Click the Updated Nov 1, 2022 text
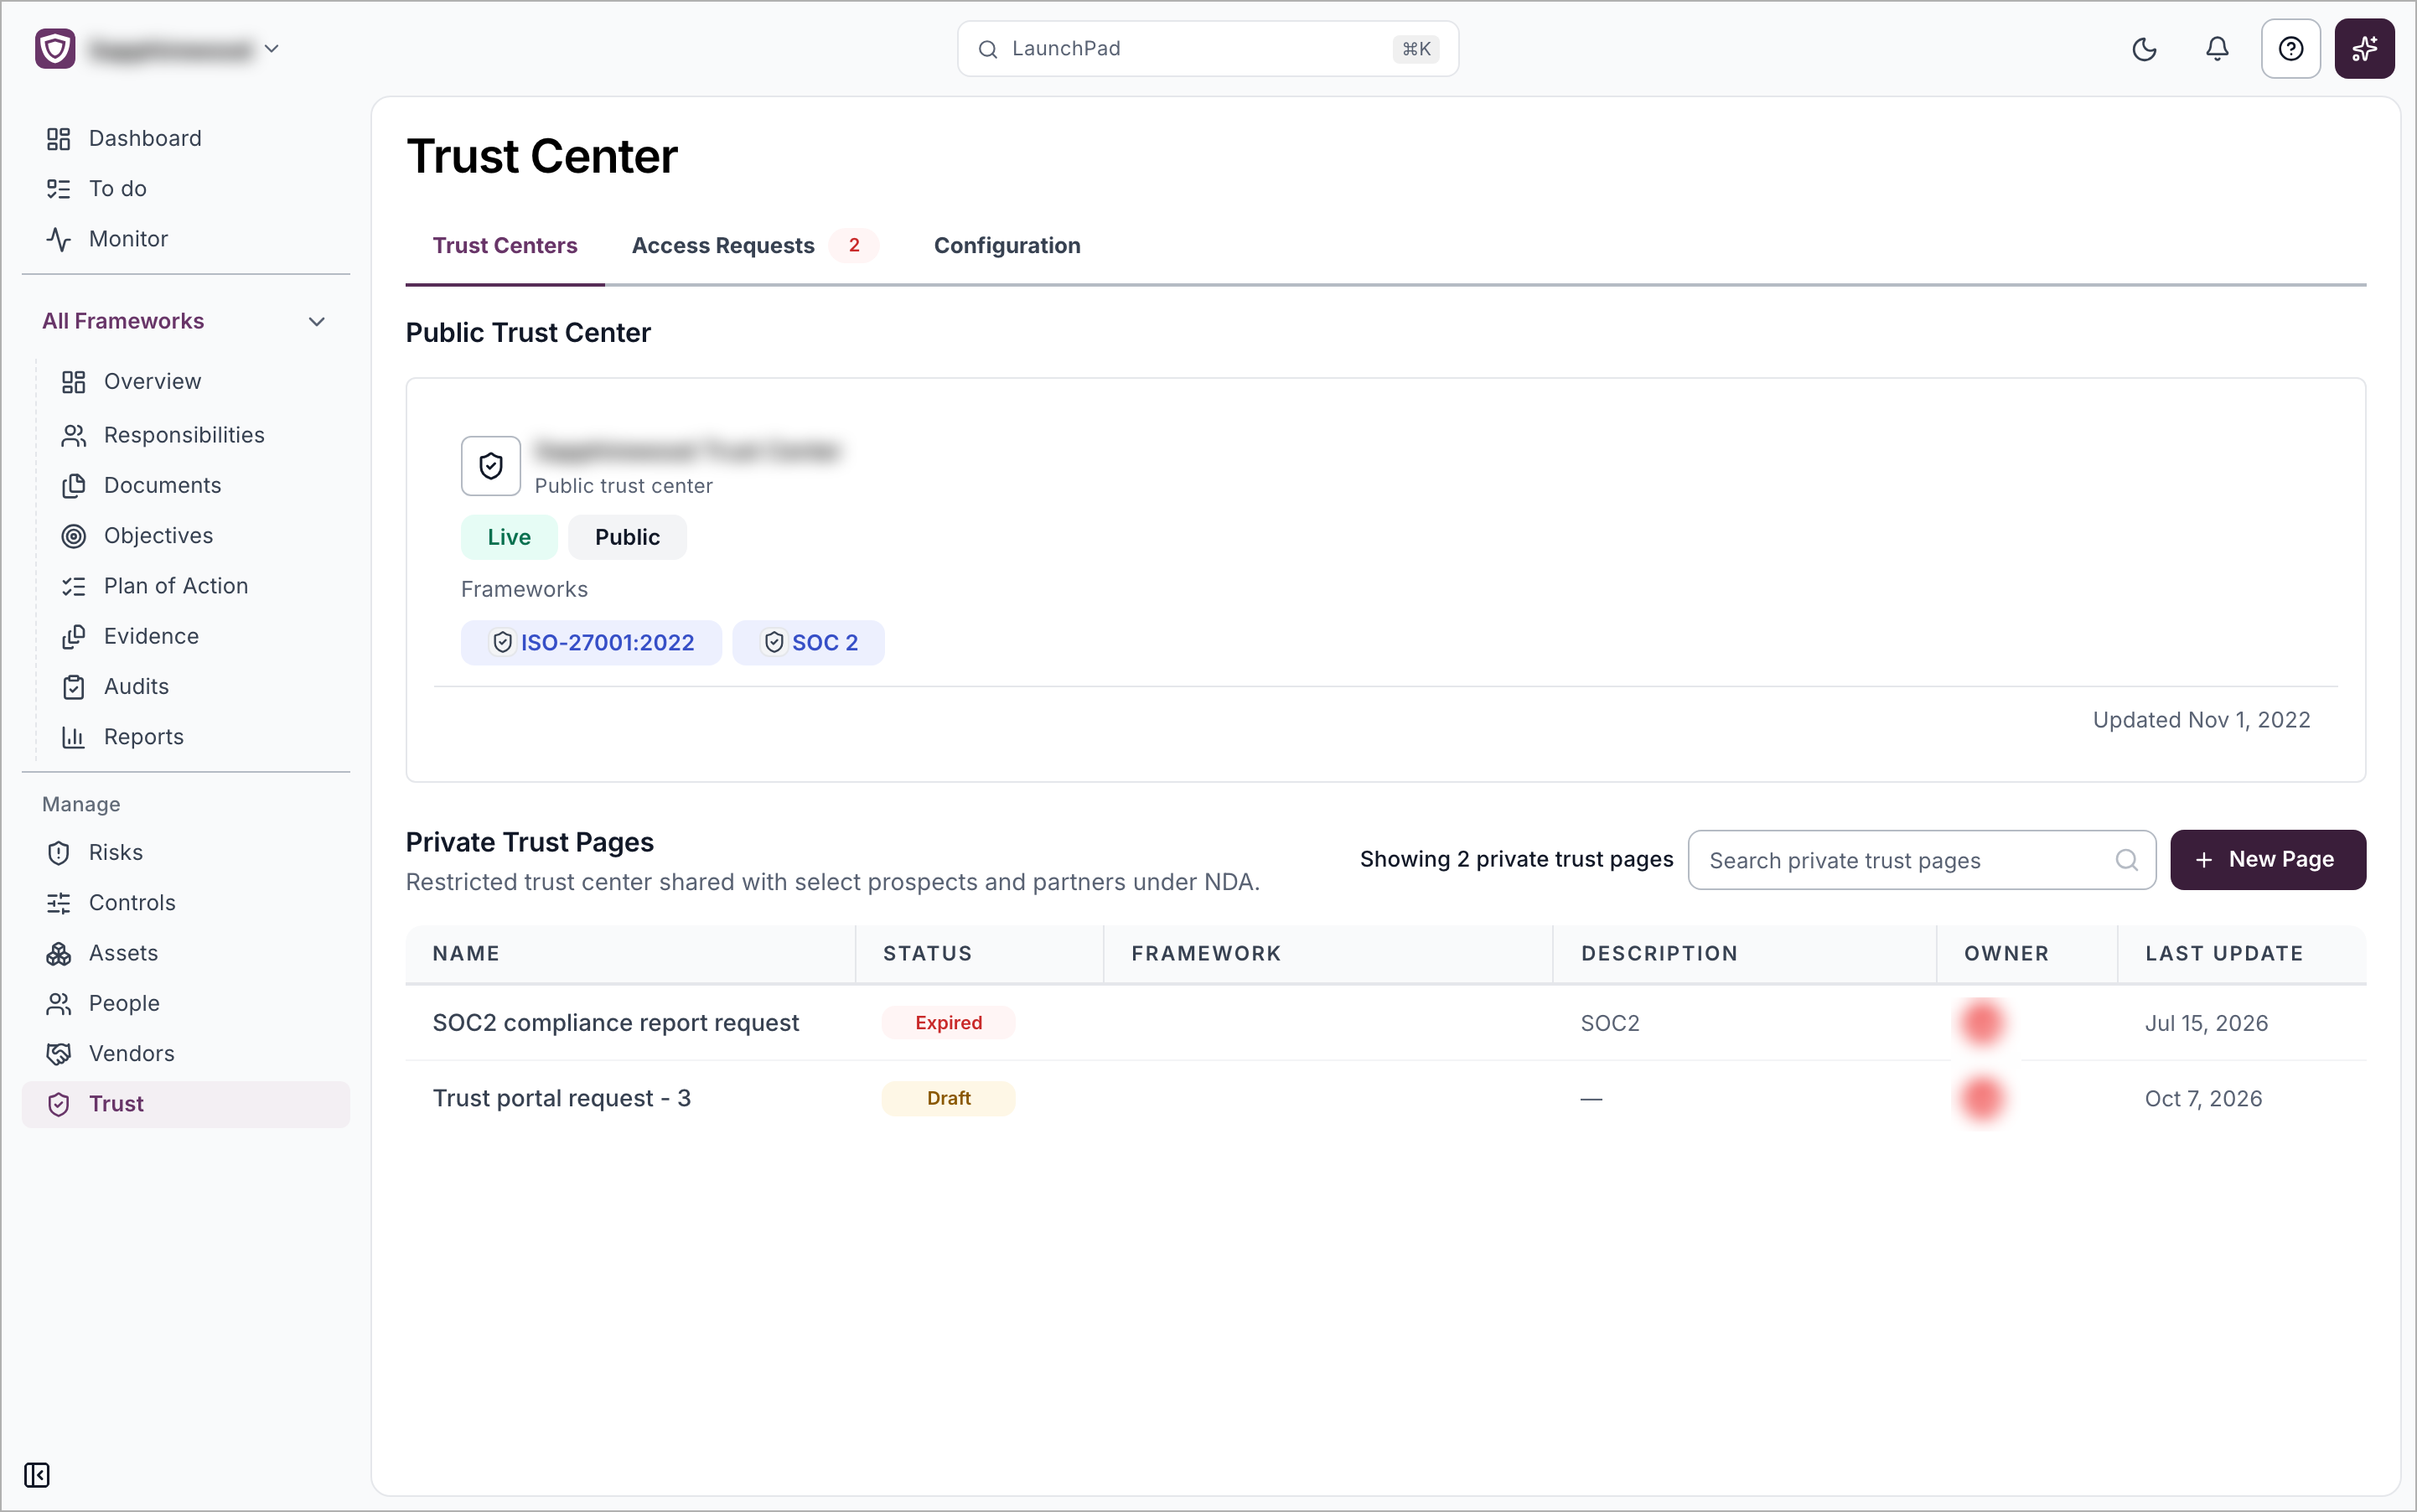Image resolution: width=2417 pixels, height=1512 pixels. click(2201, 720)
